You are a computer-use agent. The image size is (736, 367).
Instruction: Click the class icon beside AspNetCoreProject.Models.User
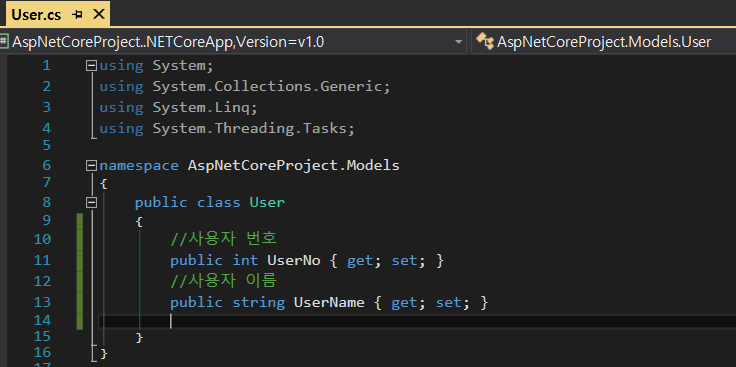(485, 42)
